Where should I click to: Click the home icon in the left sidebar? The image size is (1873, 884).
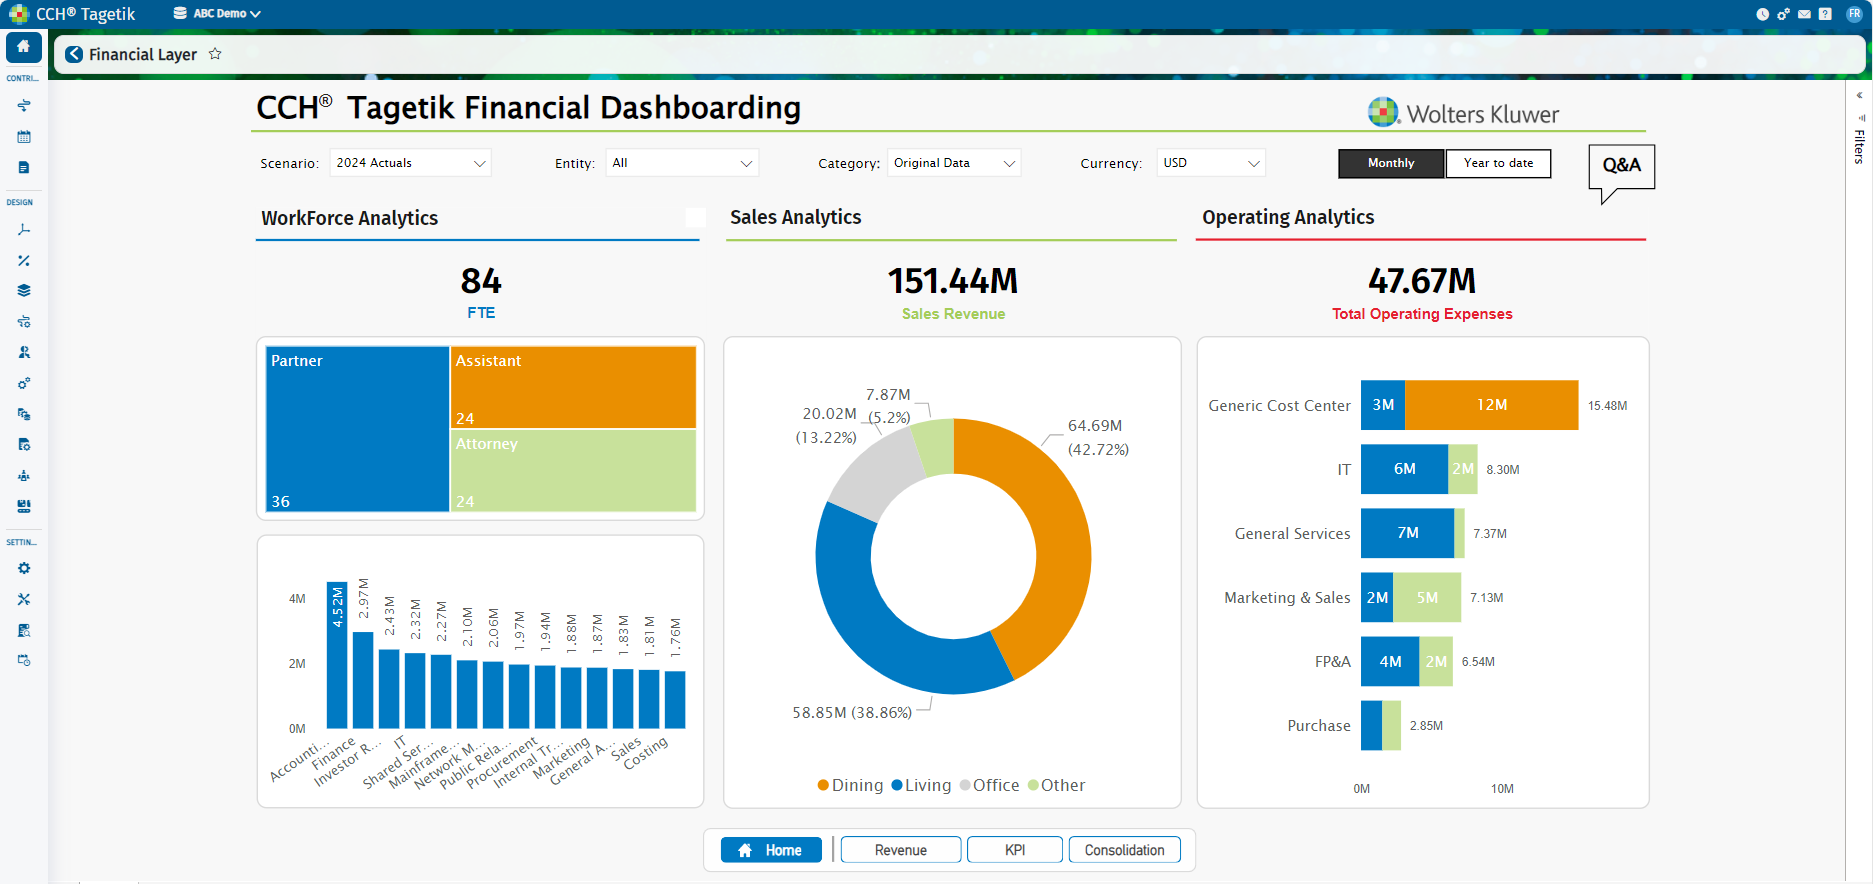(x=23, y=47)
